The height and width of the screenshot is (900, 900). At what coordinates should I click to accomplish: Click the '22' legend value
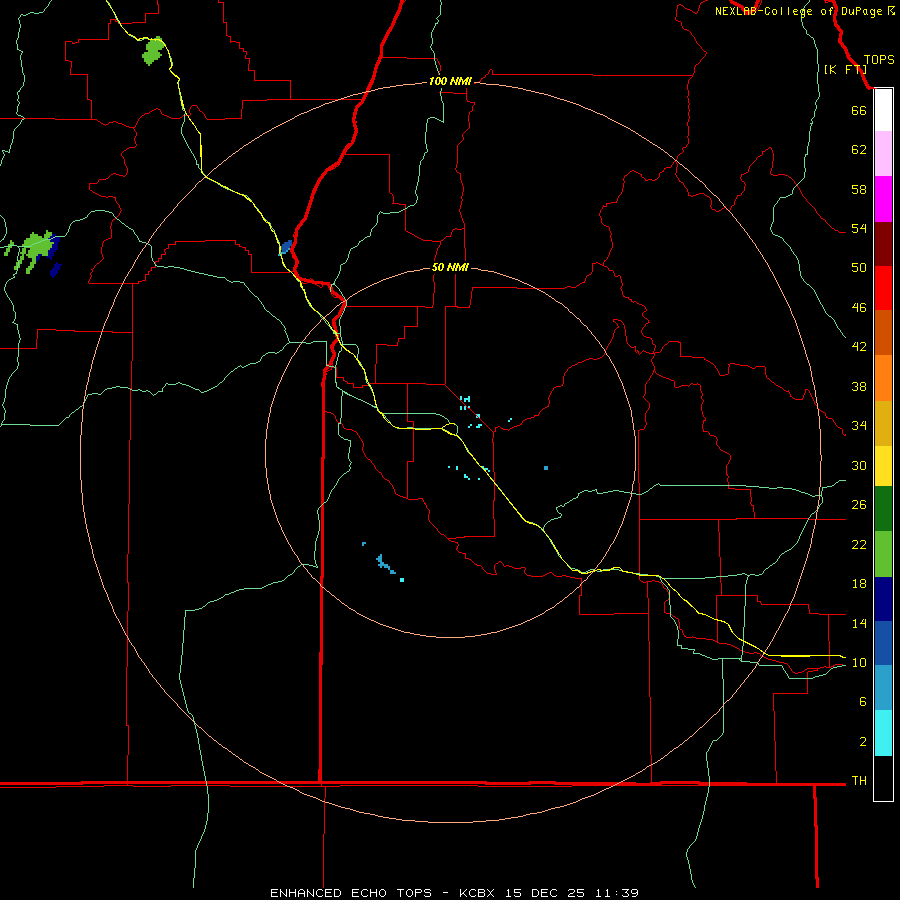point(859,545)
